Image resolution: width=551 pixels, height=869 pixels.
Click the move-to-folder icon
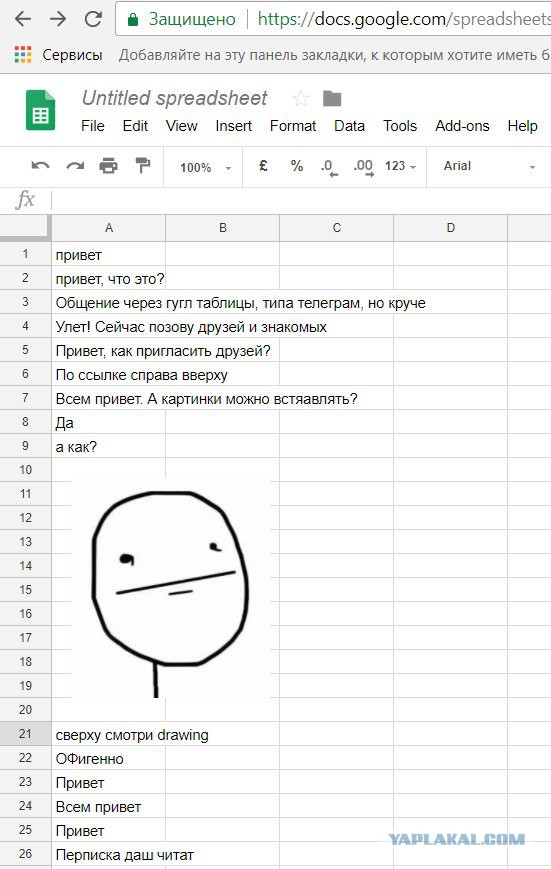(x=332, y=99)
